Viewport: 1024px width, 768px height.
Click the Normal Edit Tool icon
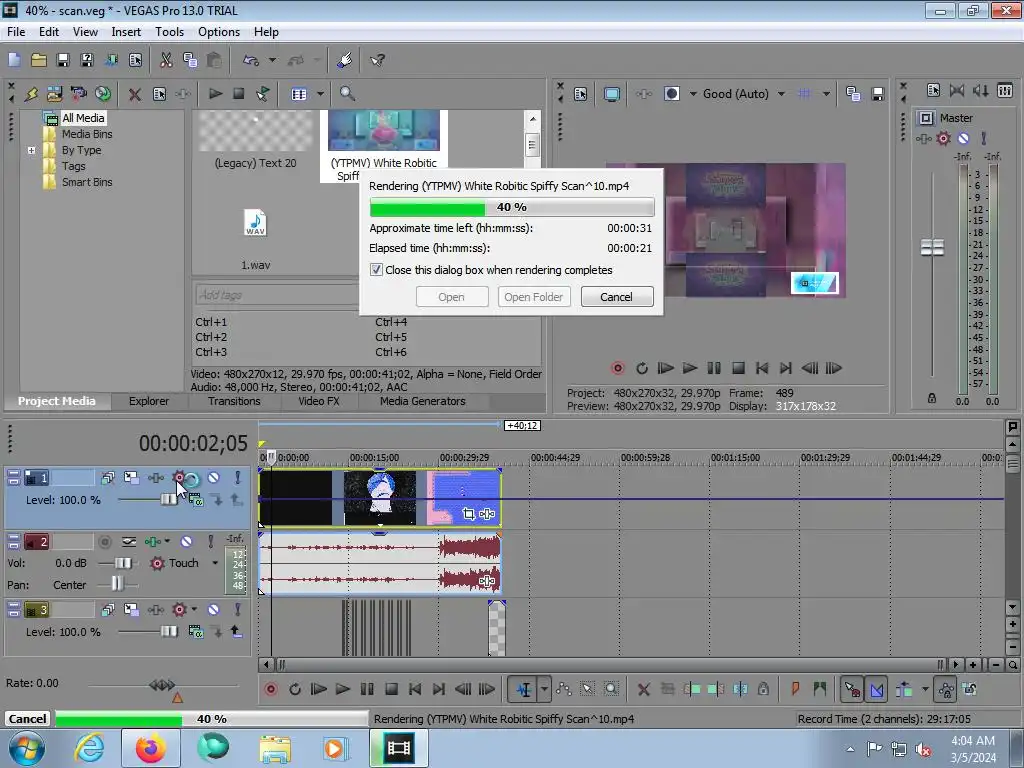click(524, 689)
